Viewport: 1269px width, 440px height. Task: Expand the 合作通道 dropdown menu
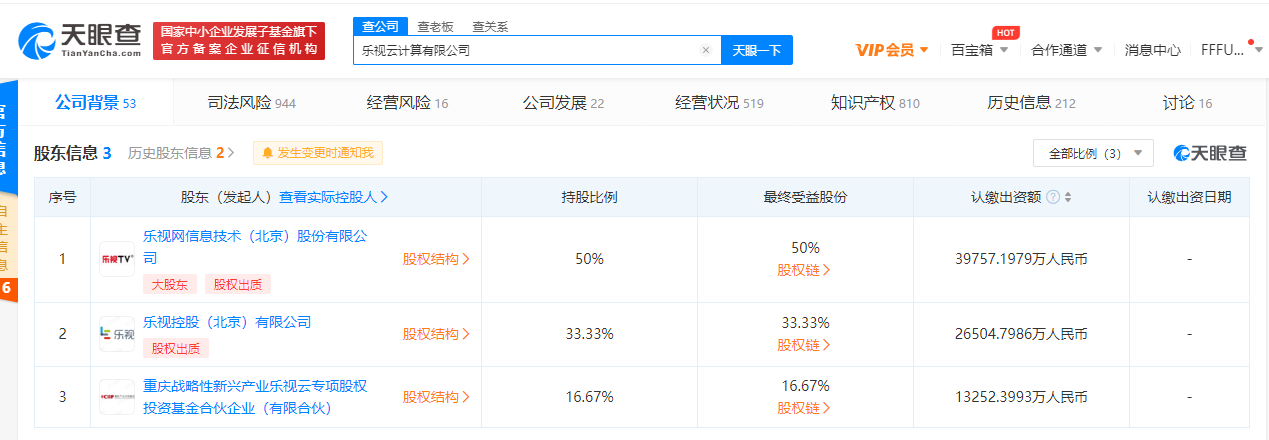coord(1066,50)
